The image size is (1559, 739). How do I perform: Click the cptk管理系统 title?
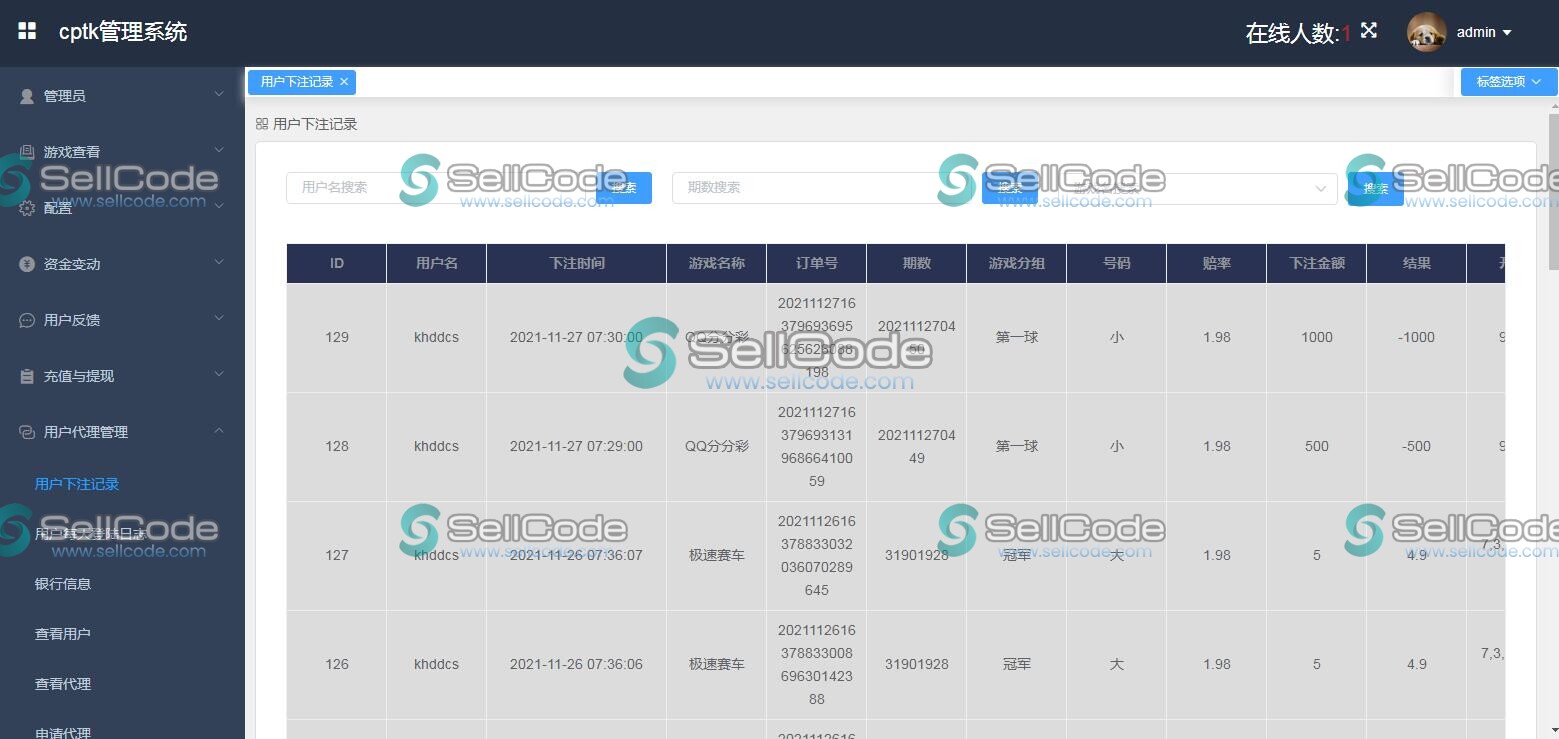pos(123,32)
